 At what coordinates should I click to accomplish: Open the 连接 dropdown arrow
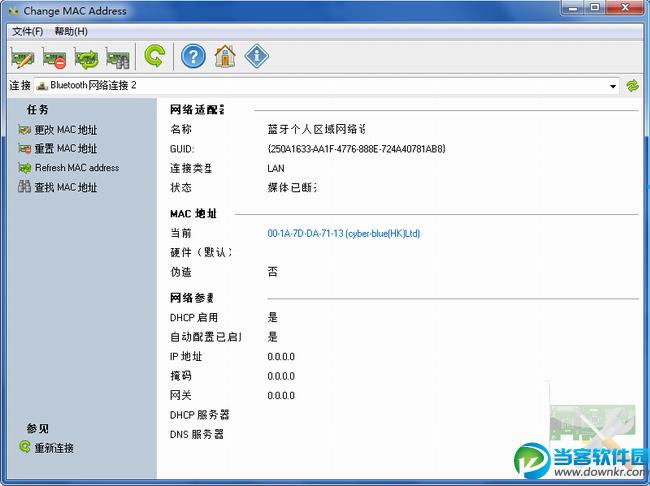(x=613, y=86)
